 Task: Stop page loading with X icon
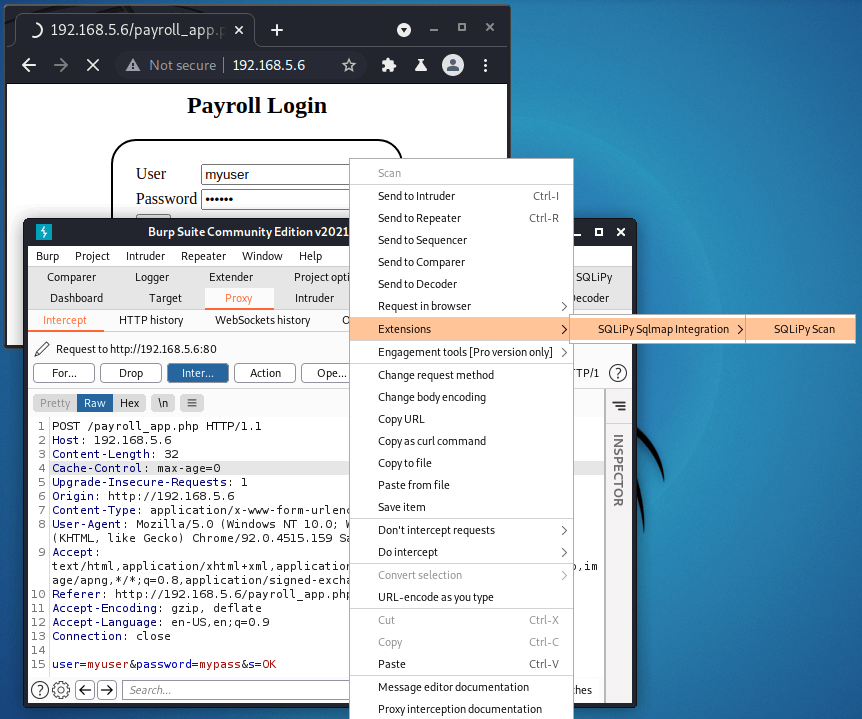click(x=93, y=65)
